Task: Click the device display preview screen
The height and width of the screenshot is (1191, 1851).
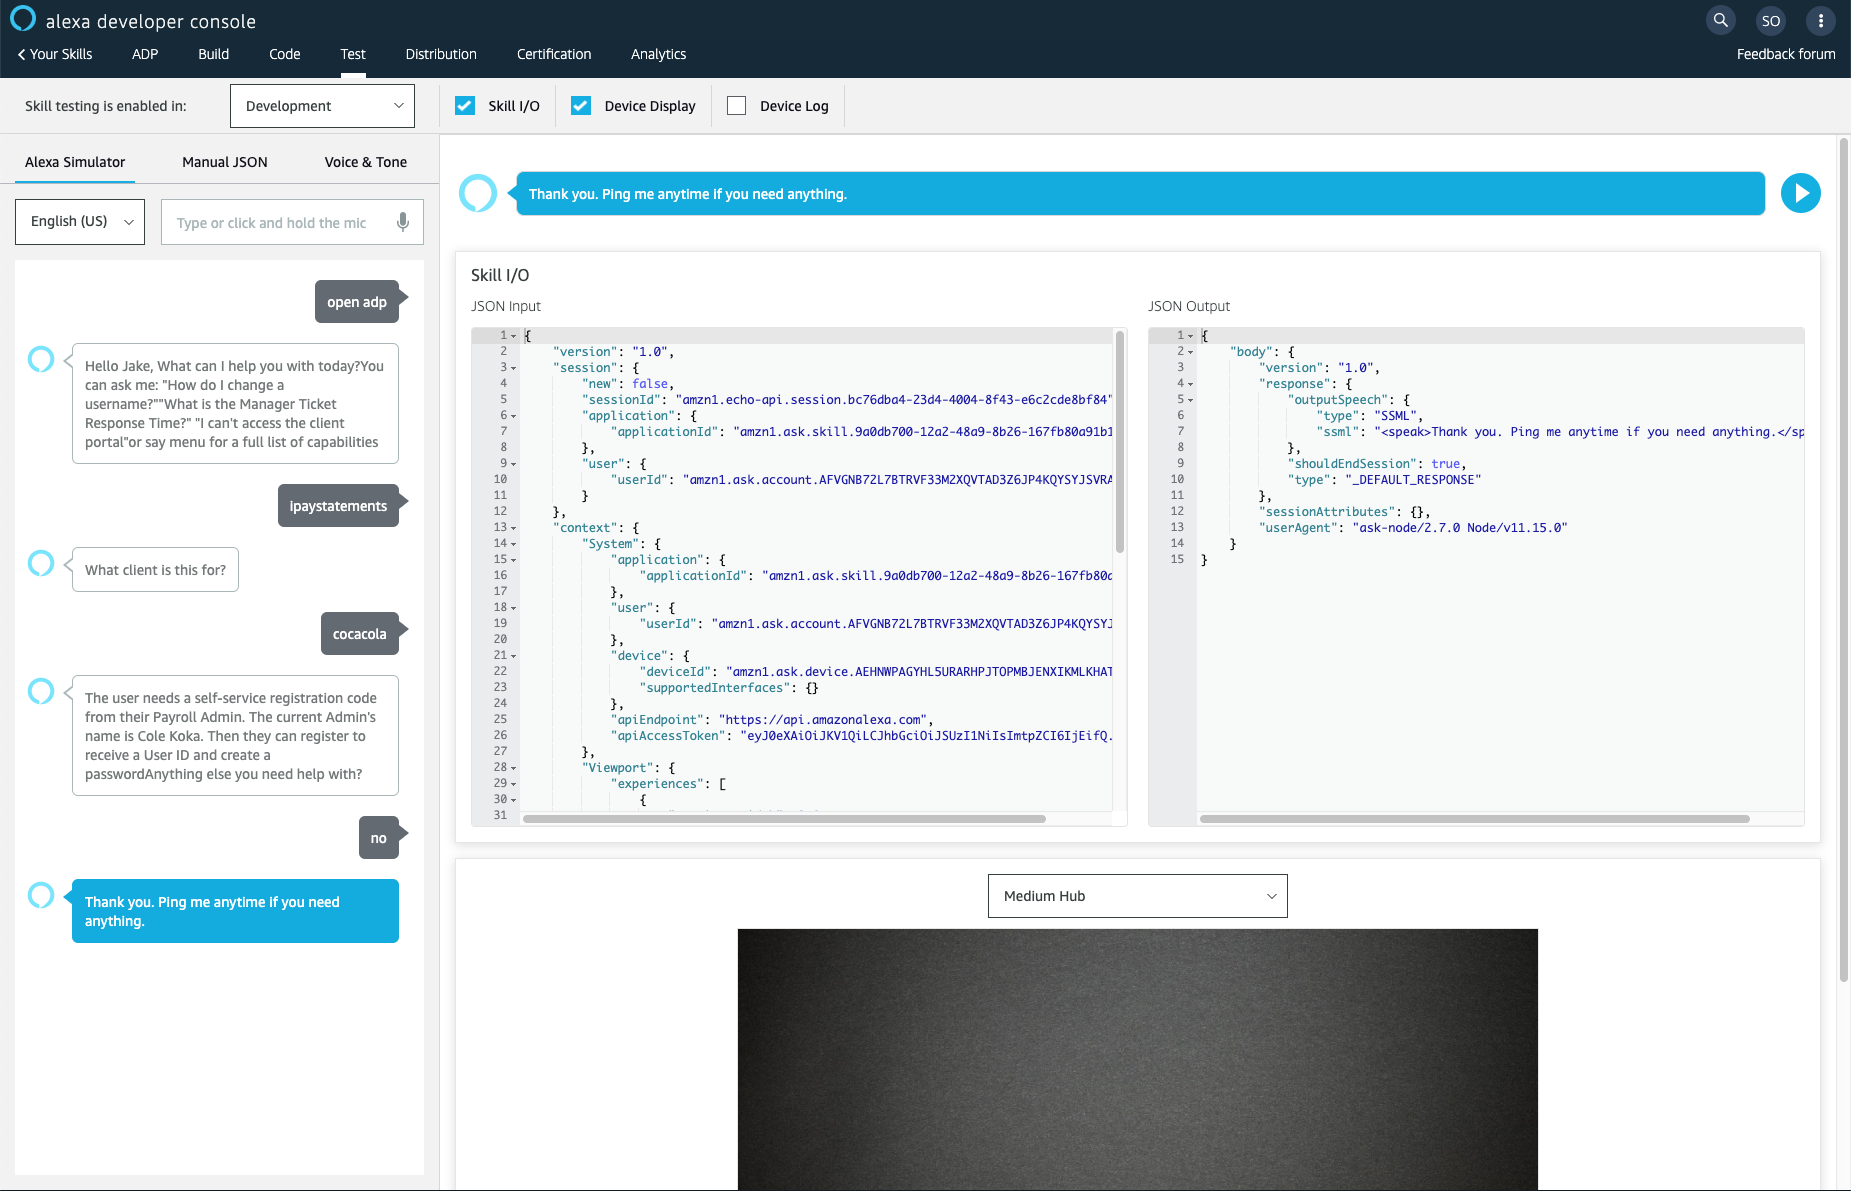Action: 1138,1060
